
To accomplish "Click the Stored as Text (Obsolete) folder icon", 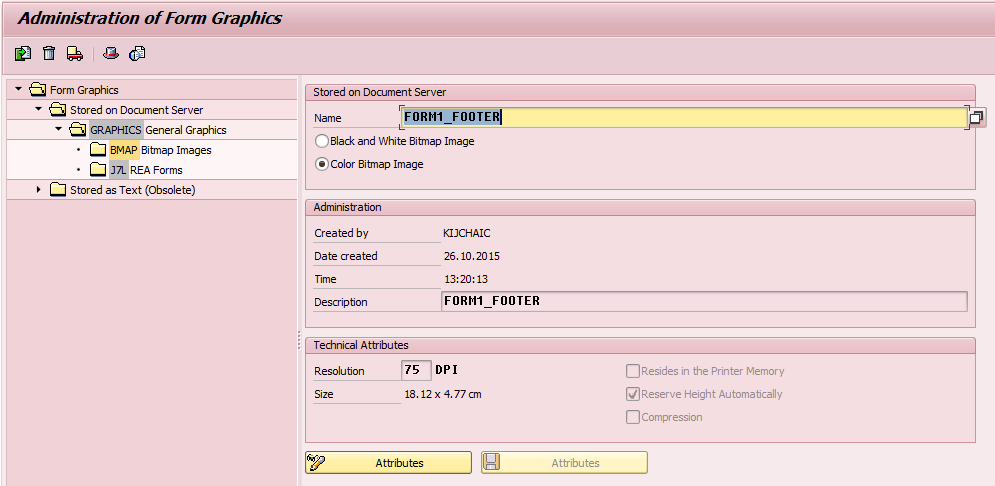I will [x=58, y=190].
